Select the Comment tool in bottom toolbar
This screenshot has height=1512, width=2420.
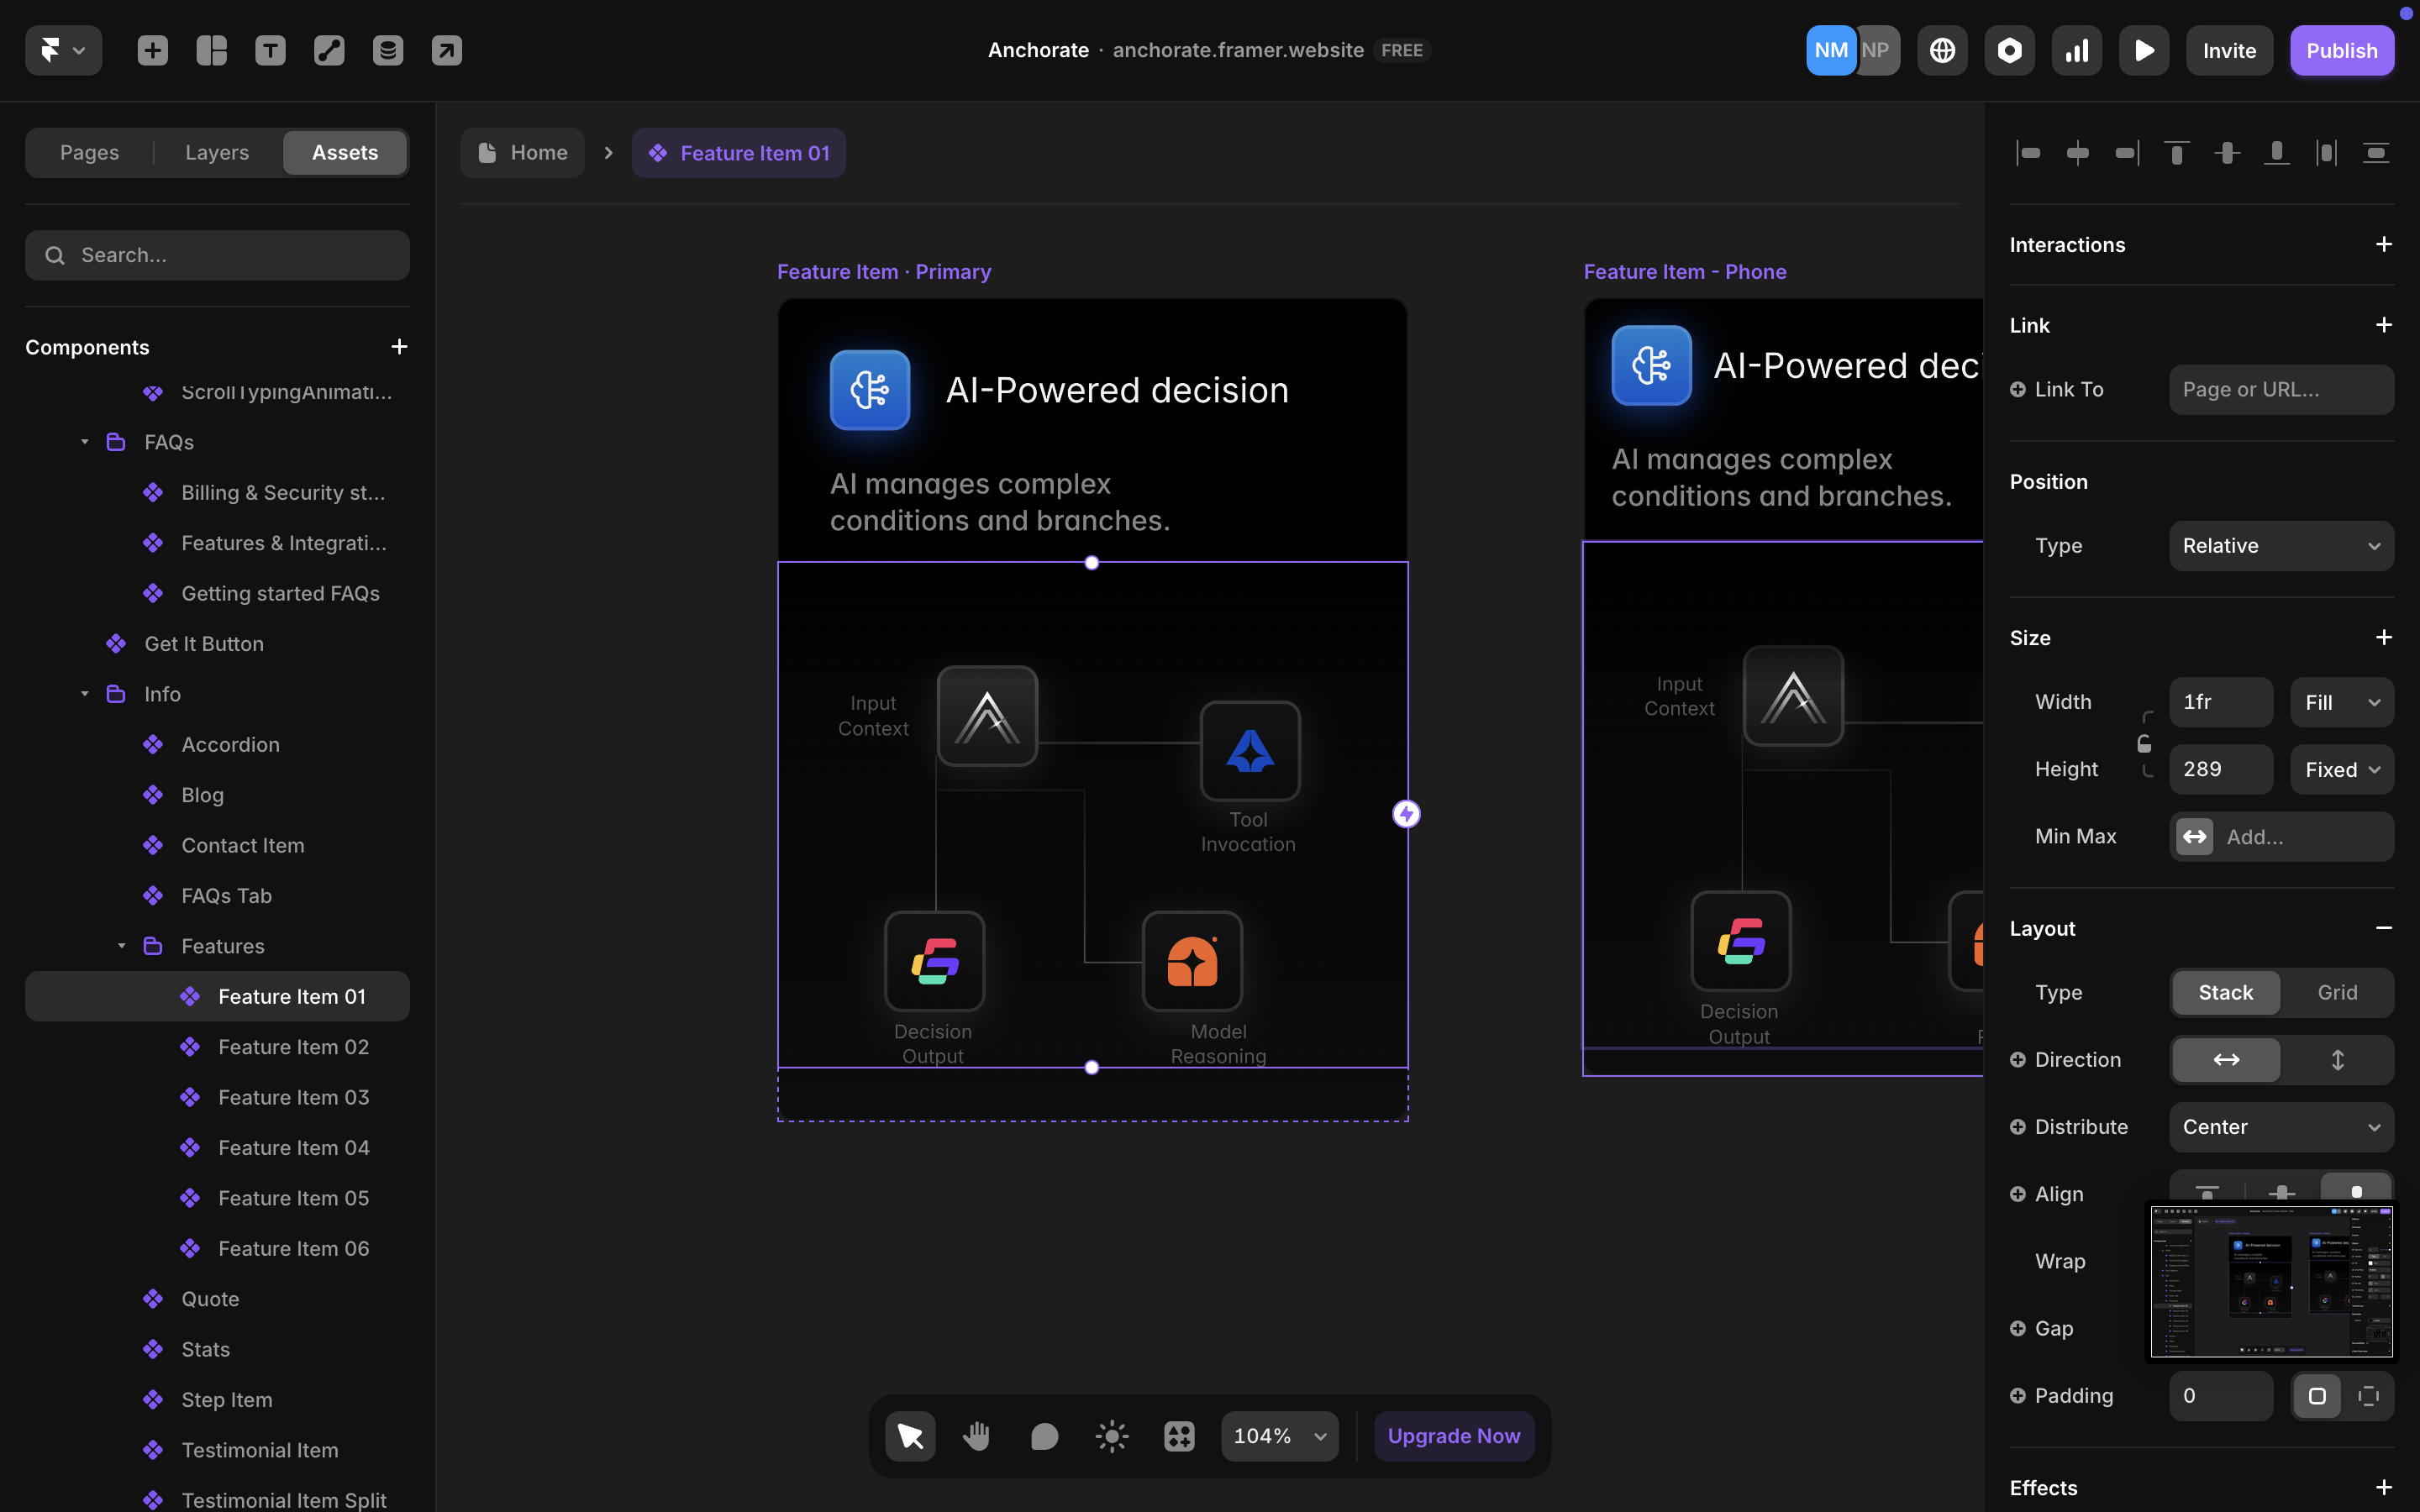1044,1436
